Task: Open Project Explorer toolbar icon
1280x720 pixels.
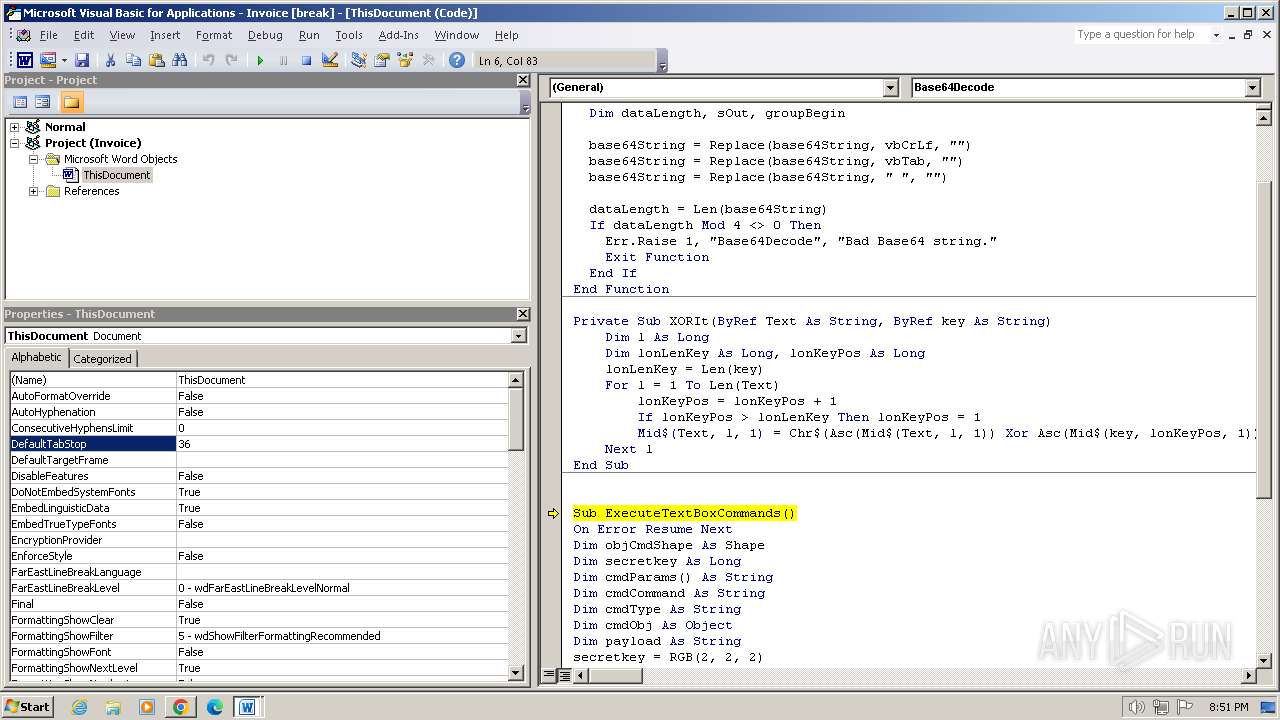Action: point(358,61)
